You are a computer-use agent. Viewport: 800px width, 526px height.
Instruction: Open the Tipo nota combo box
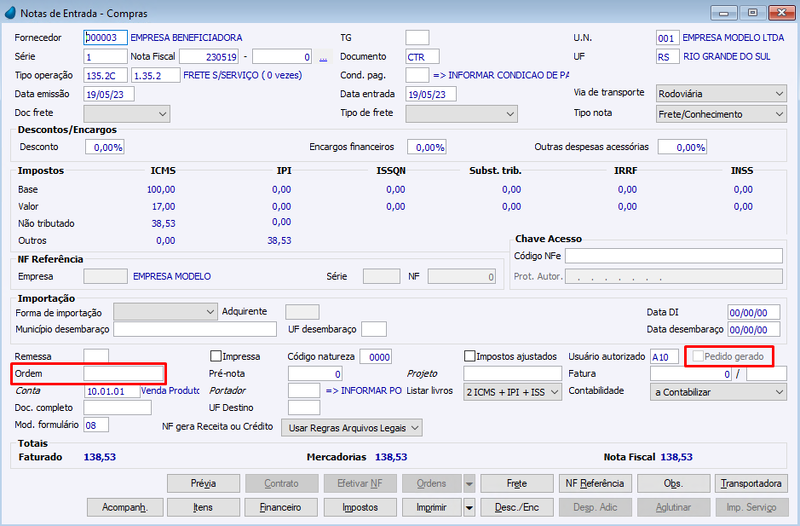coord(721,114)
